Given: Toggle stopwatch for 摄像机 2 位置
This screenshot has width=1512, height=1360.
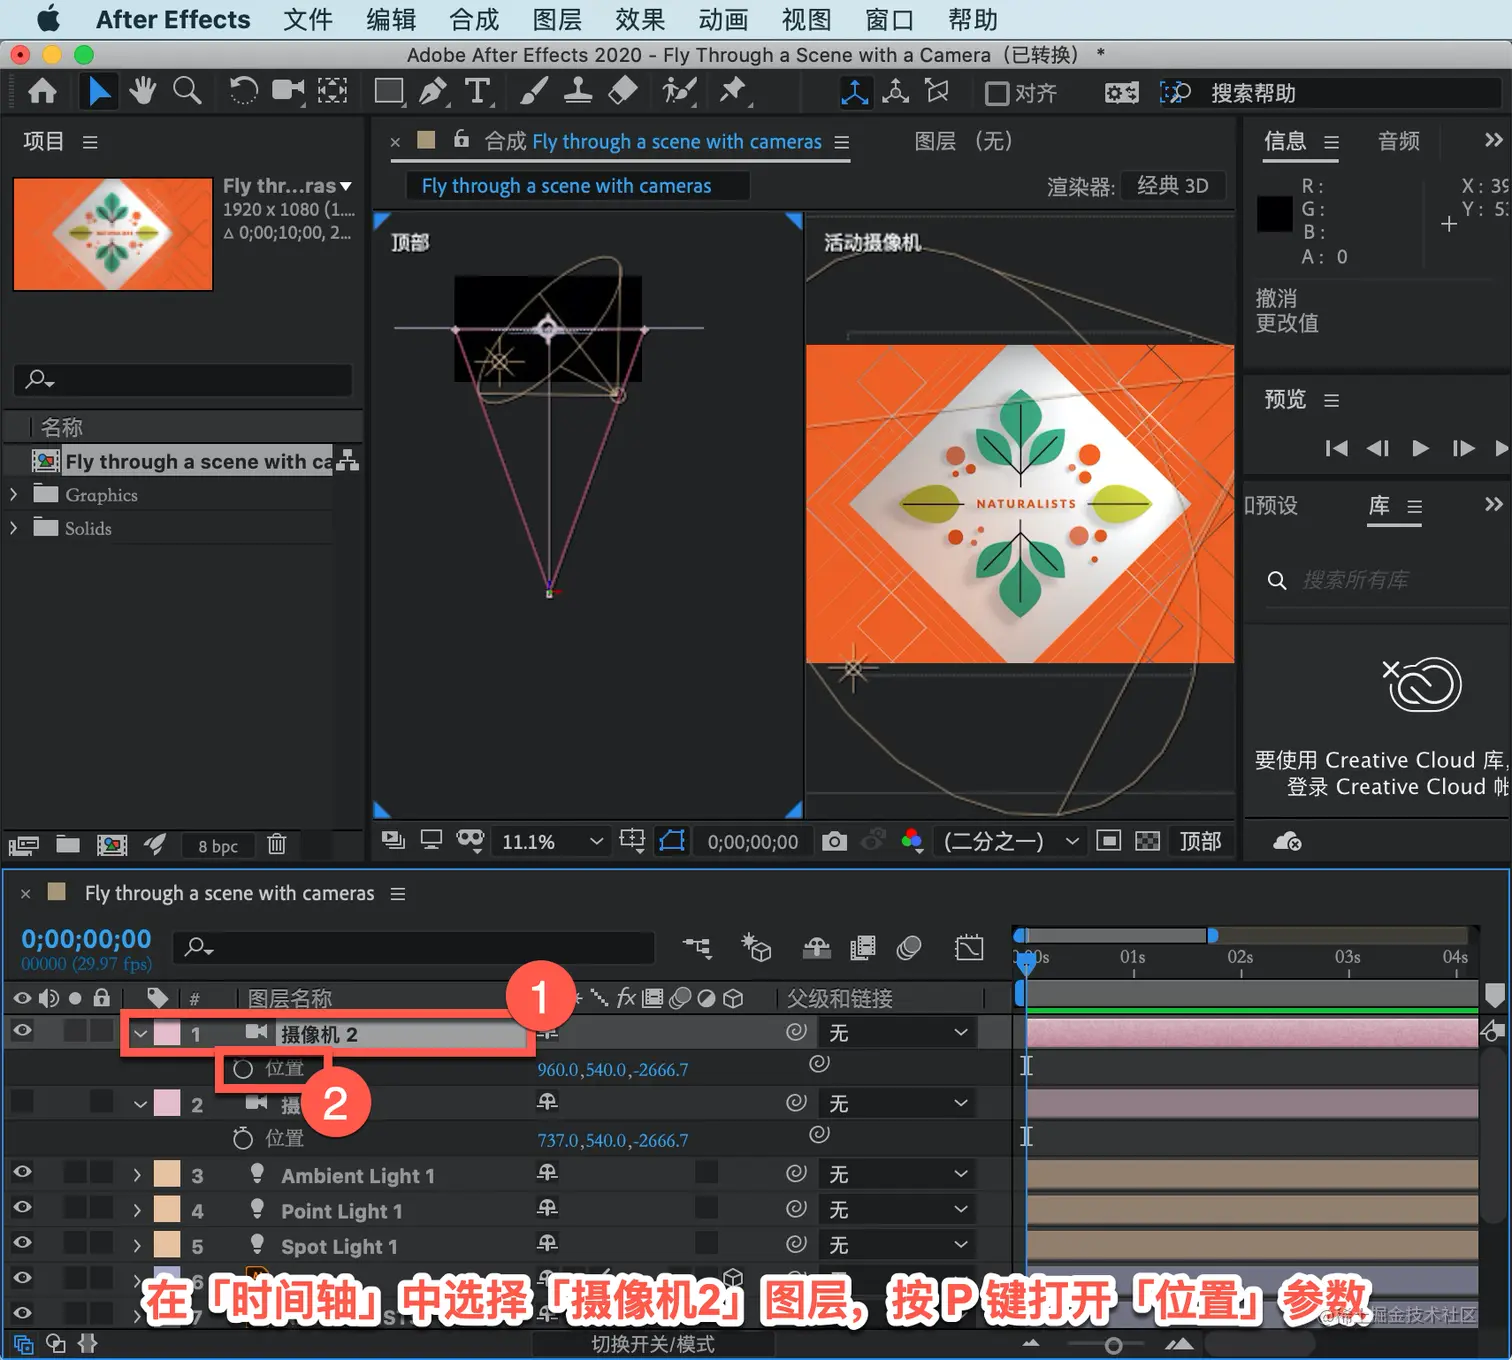Looking at the screenshot, I should 243,1069.
